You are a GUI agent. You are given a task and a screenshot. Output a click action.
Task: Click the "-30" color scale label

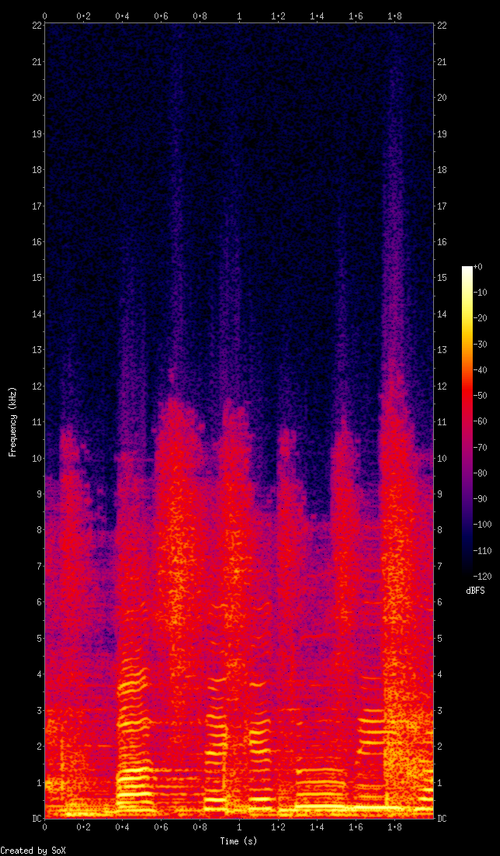(x=482, y=344)
